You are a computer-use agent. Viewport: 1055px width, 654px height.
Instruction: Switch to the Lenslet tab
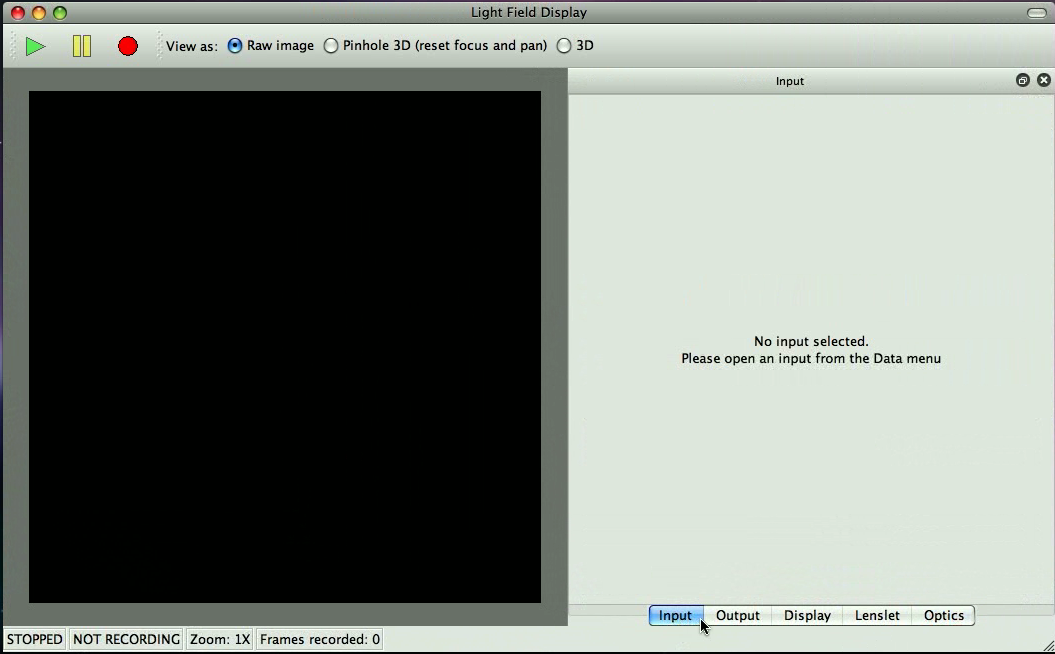click(x=877, y=615)
